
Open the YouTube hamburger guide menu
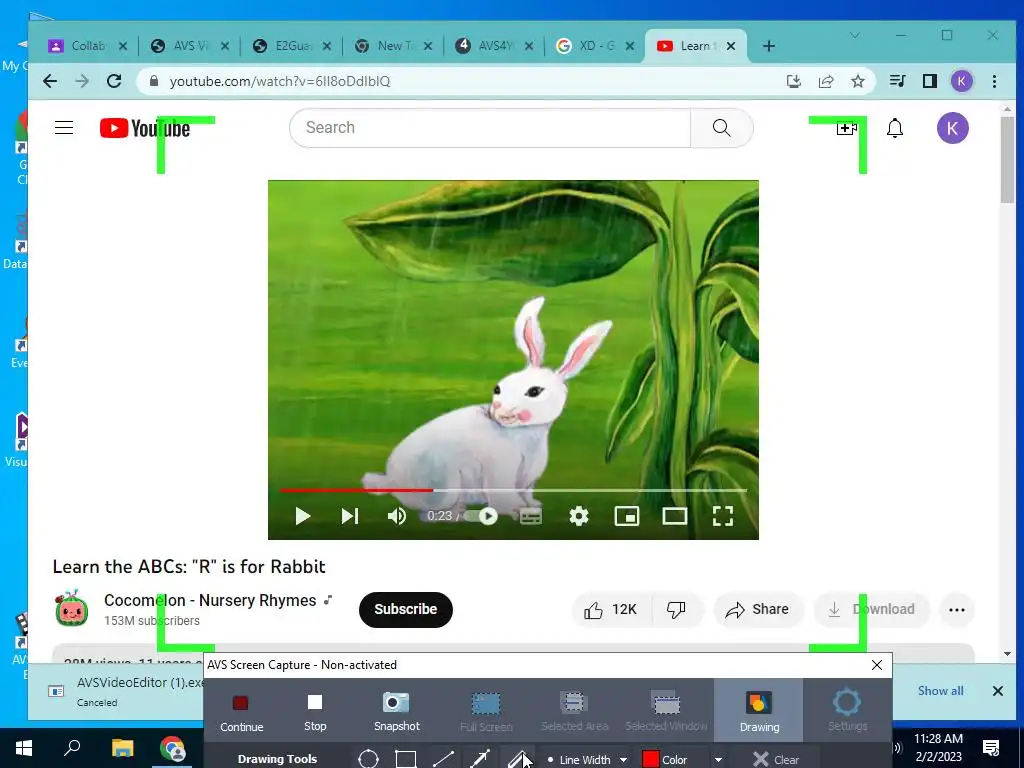(64, 127)
